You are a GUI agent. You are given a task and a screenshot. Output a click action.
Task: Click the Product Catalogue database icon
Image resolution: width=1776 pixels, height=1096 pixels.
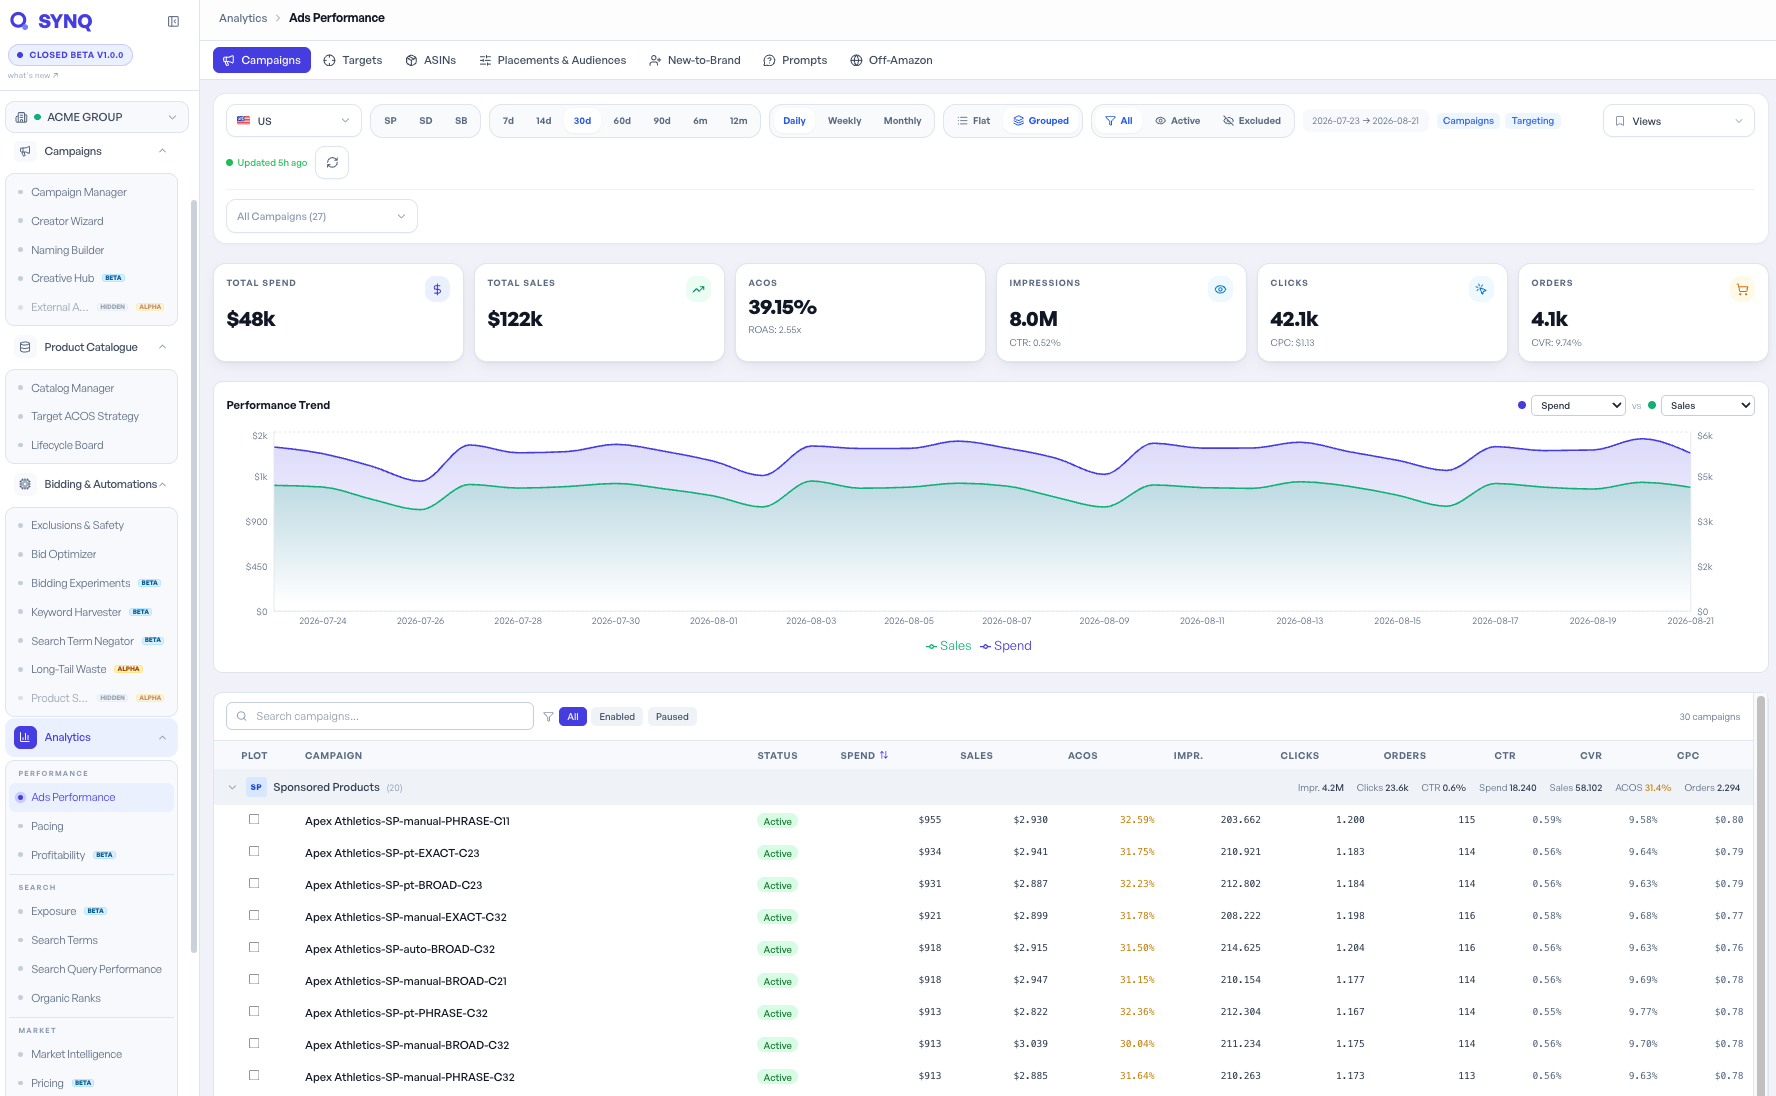[x=25, y=347]
